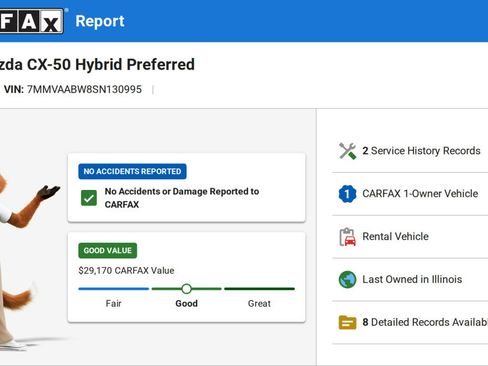Click the GOOD VALUE green badge

(108, 250)
